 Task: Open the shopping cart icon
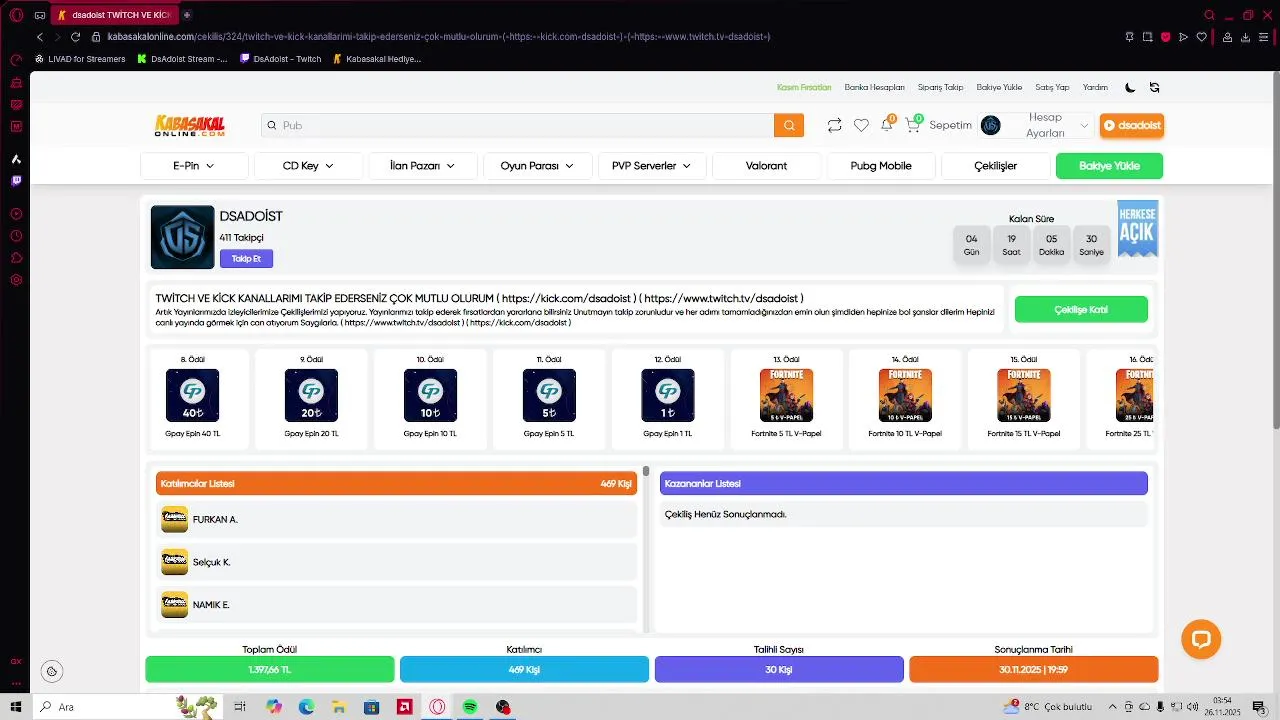coord(912,125)
